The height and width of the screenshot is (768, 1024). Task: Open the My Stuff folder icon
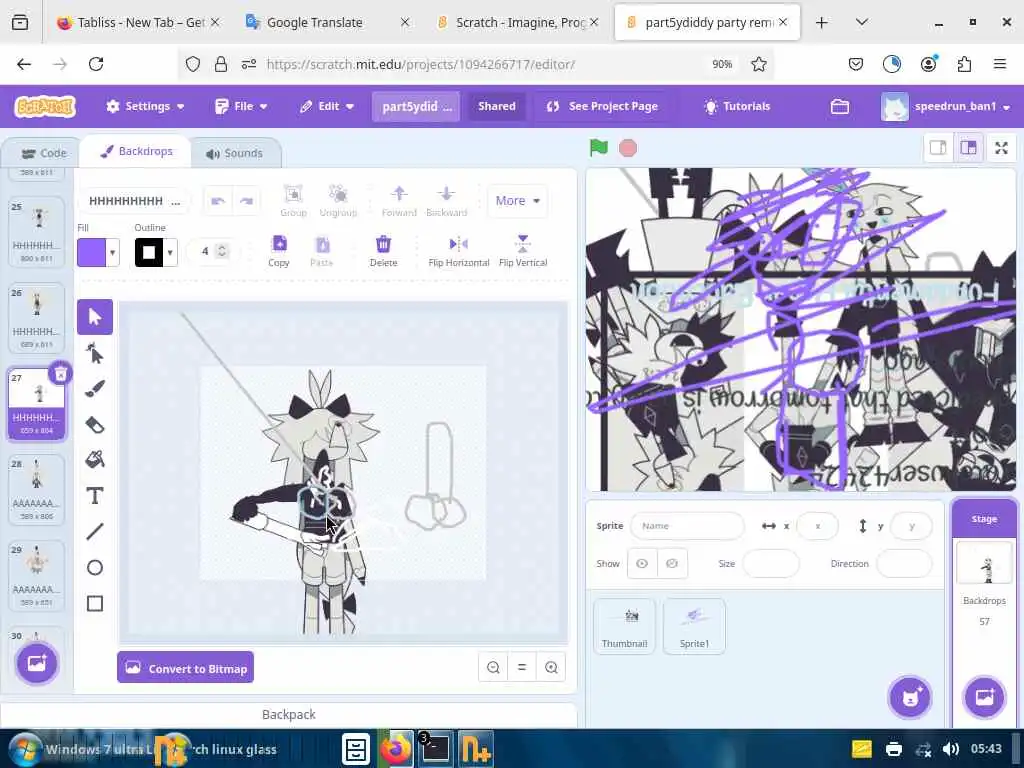pos(840,106)
